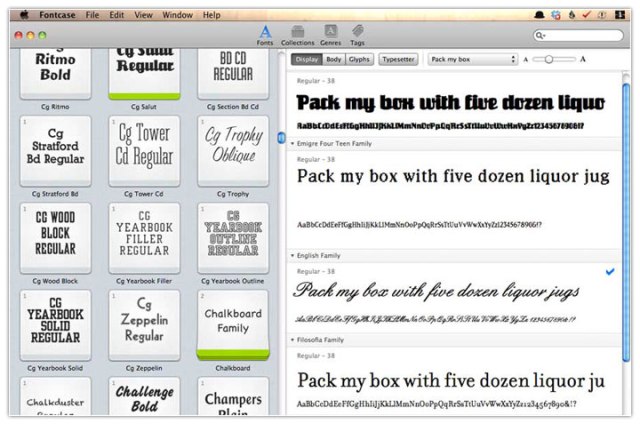Viewport: 640px width, 424px height.
Task: Click the 'Cg Wood Block' caption
Action: click(55, 281)
